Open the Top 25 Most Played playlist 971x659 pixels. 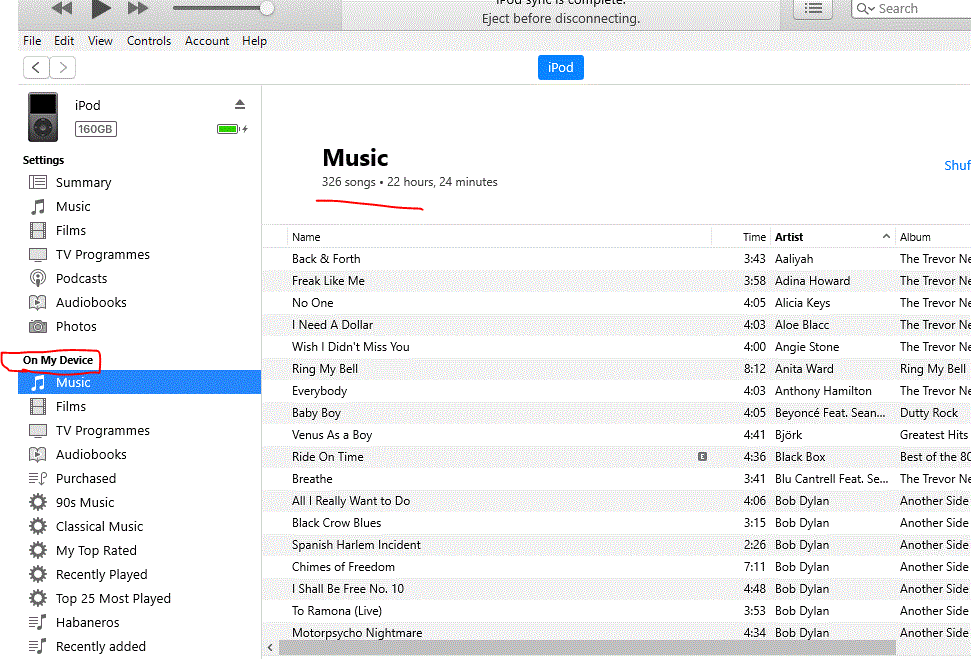(x=113, y=598)
